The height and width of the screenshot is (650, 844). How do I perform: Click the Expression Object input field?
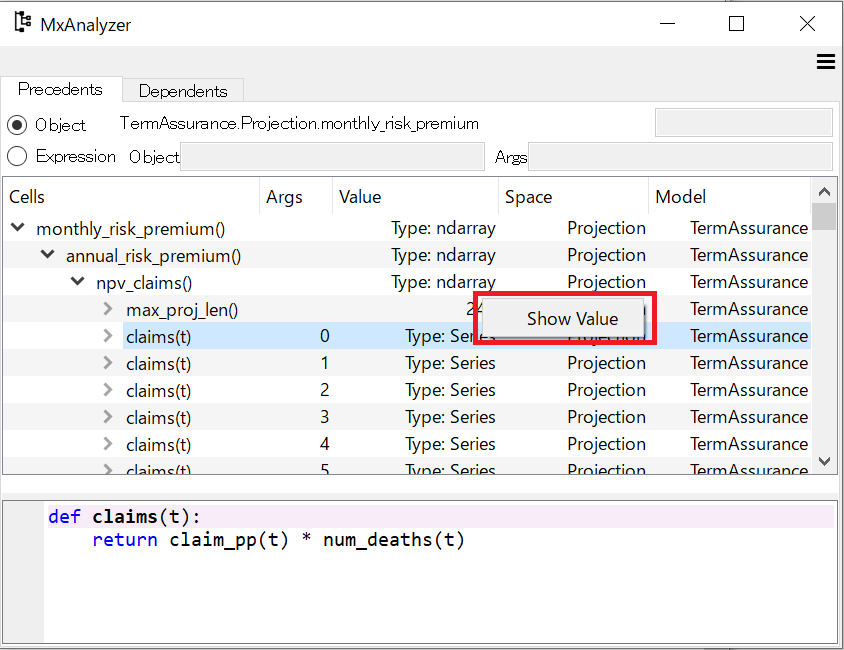(x=332, y=157)
